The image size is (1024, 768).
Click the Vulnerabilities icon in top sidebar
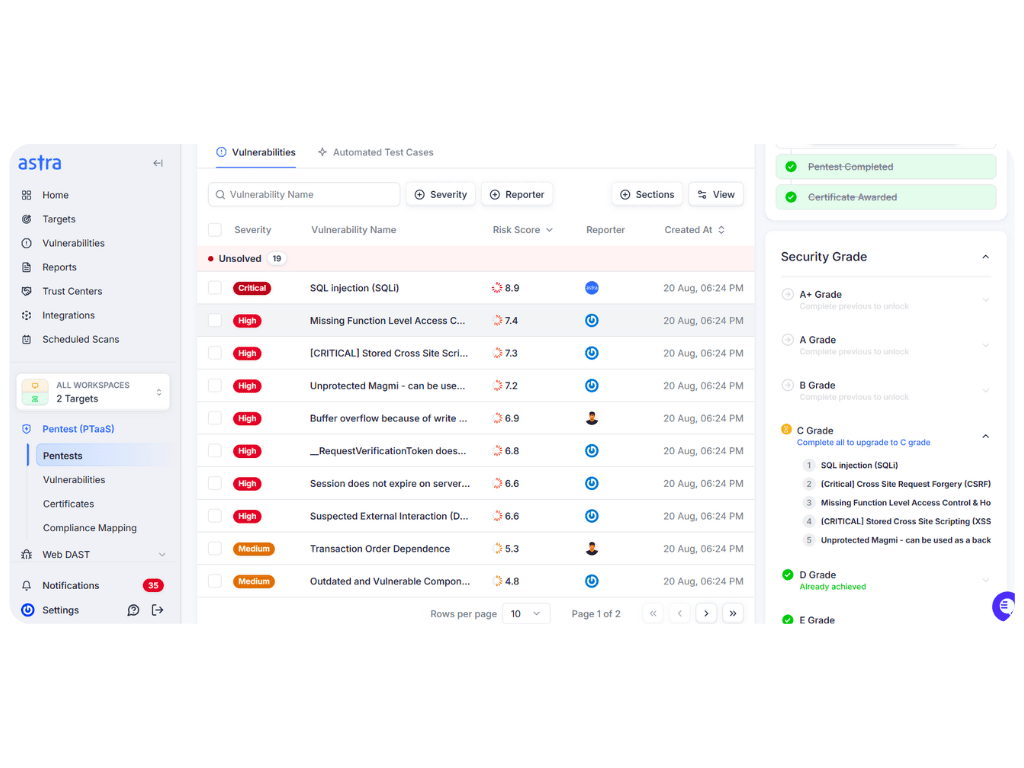(27, 244)
